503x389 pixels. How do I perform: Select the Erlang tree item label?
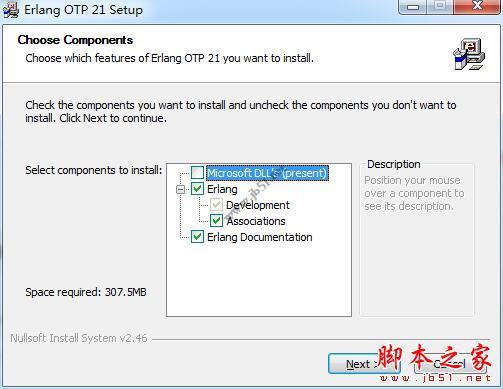pos(222,189)
